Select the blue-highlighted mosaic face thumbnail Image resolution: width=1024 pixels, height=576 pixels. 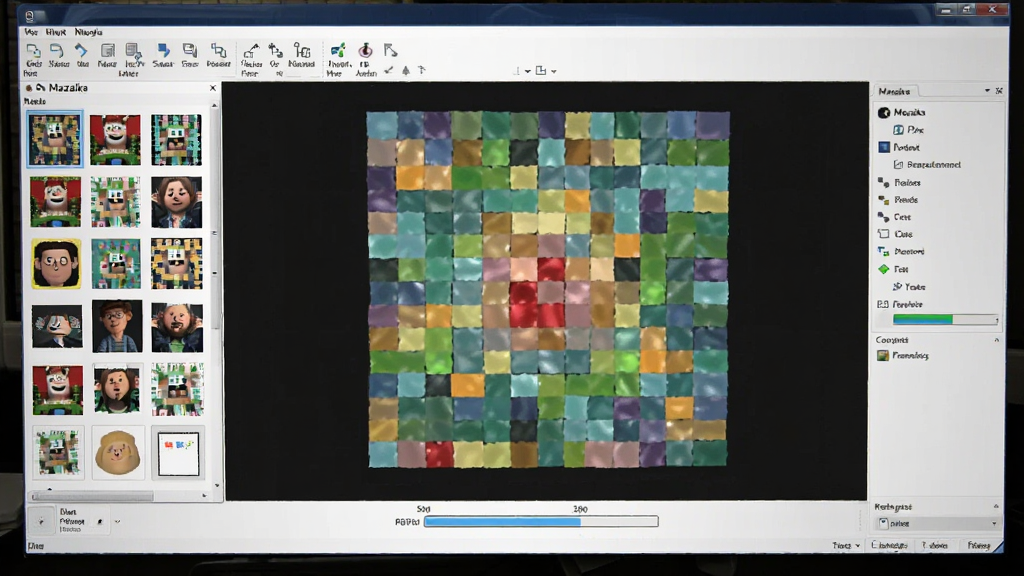click(x=56, y=139)
